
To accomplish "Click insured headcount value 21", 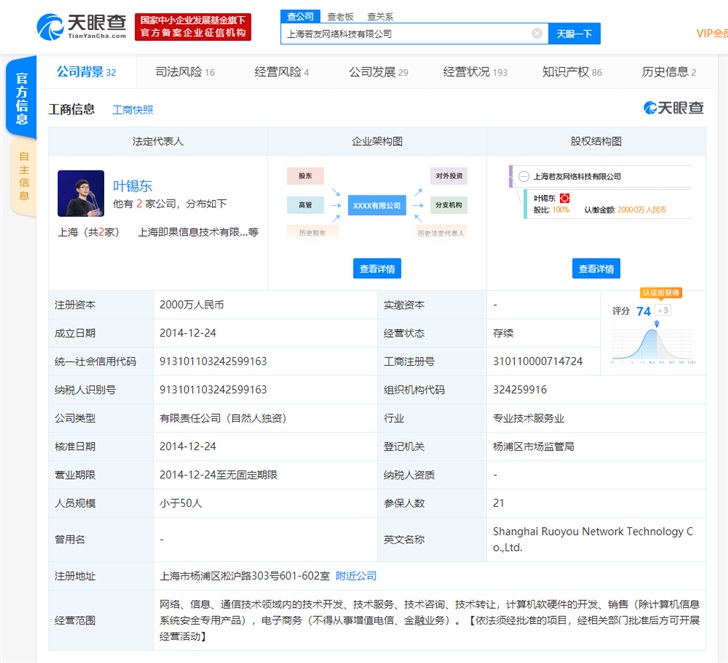I will pos(499,503).
